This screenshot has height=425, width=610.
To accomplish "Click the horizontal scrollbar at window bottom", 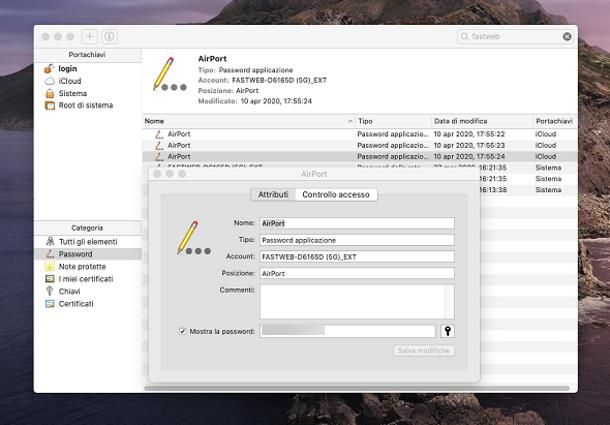I will tap(357, 388).
